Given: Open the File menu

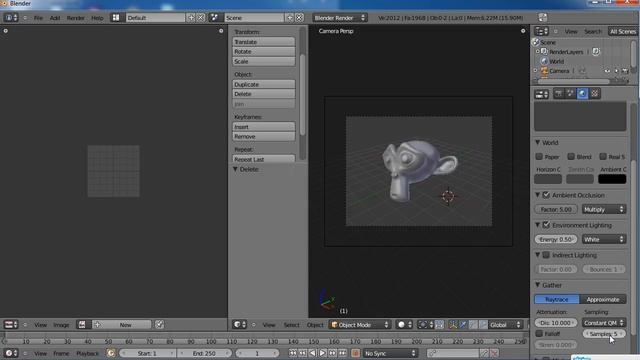Looking at the screenshot, I should 38,18.
